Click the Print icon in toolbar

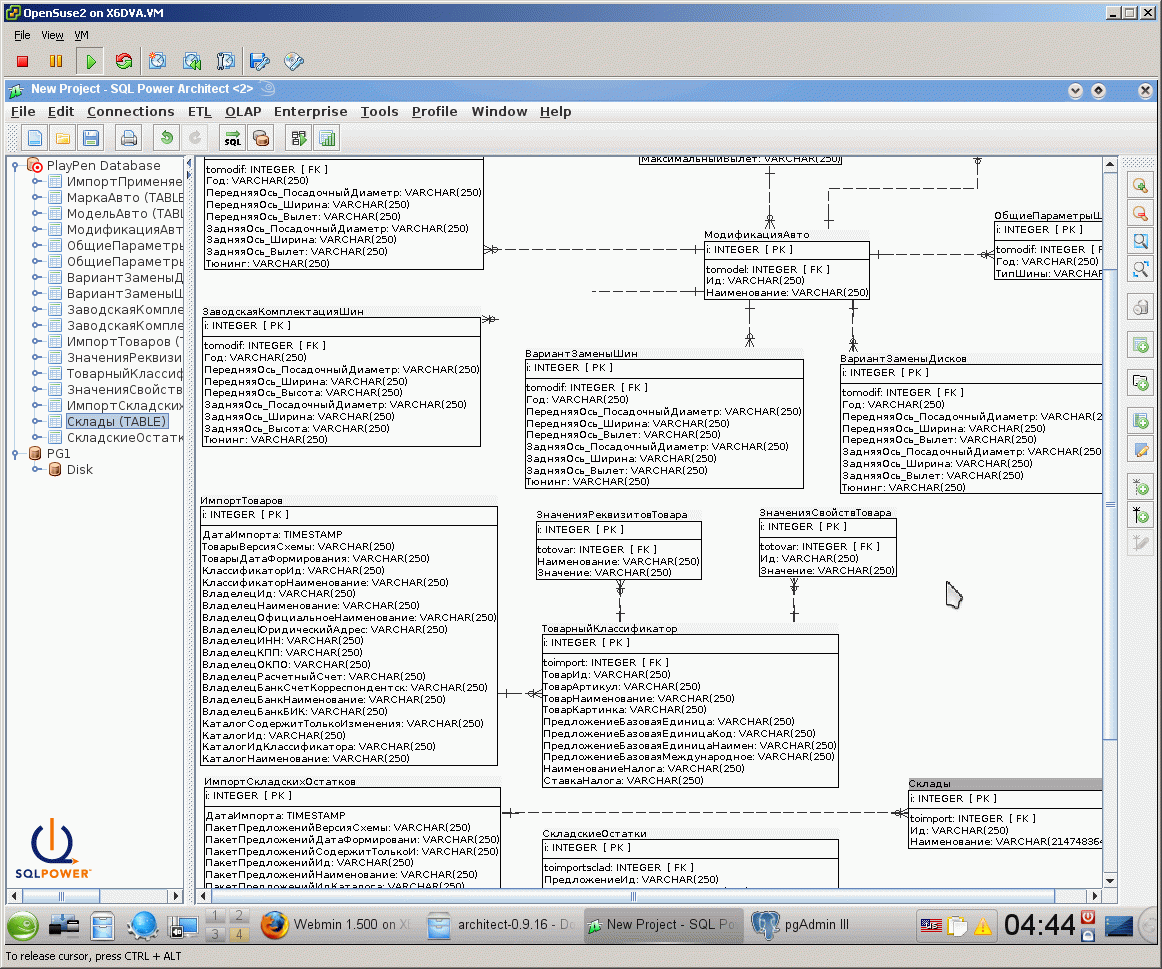pos(129,139)
